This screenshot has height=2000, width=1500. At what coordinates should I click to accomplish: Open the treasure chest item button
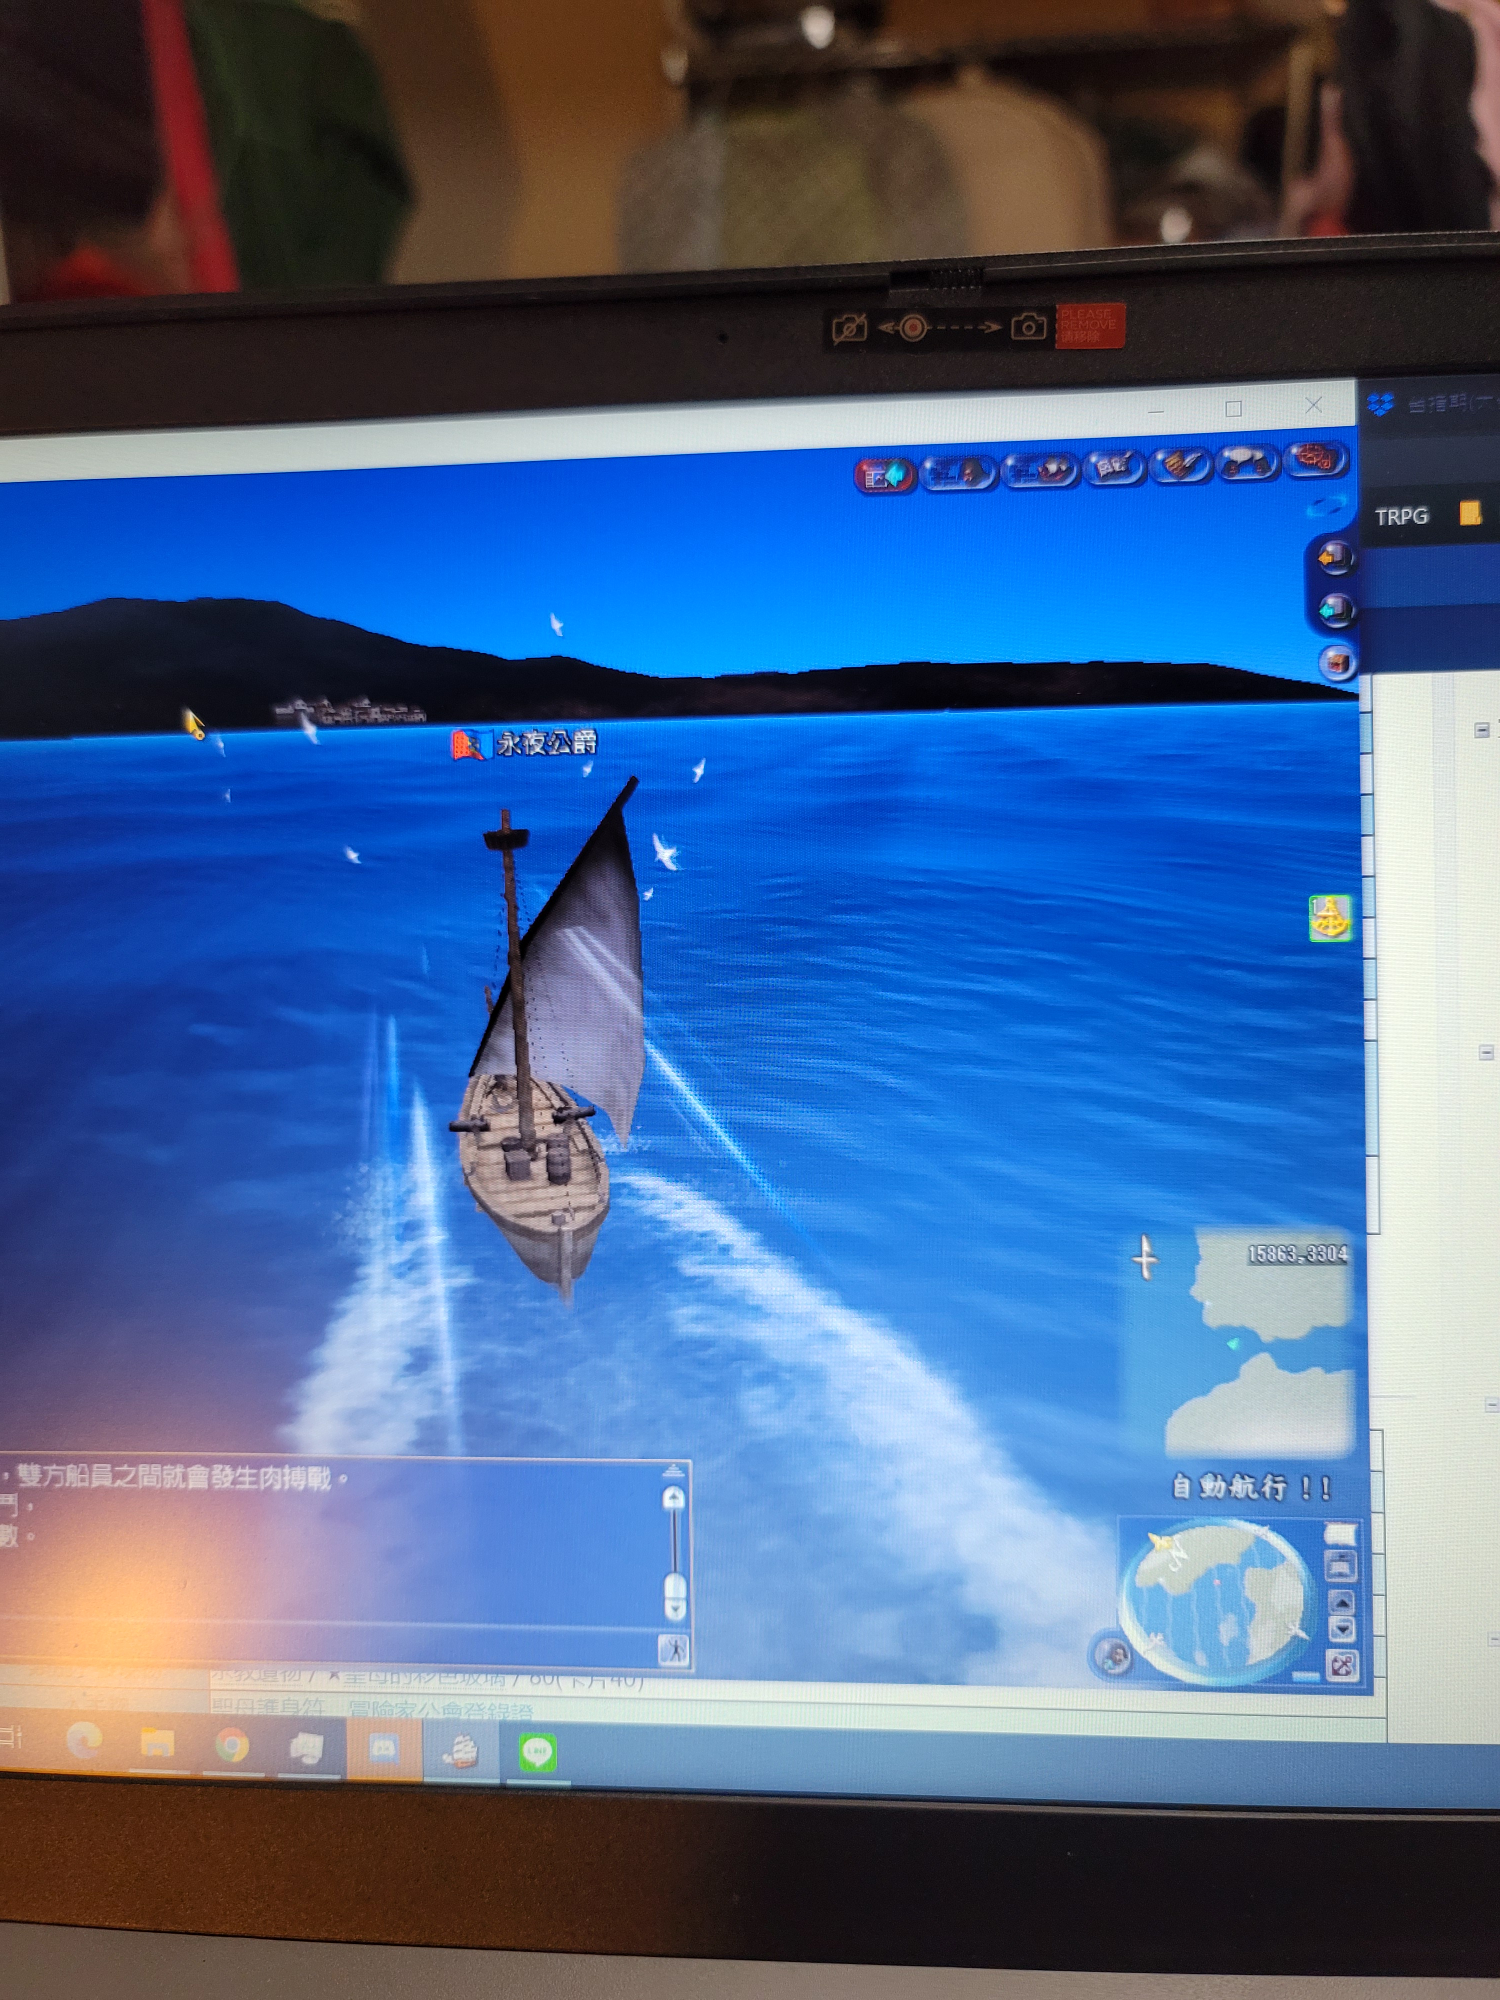coord(1338,662)
